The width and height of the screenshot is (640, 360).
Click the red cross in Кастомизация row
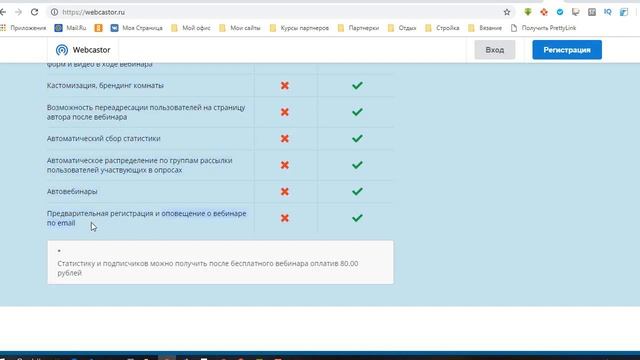tap(285, 85)
